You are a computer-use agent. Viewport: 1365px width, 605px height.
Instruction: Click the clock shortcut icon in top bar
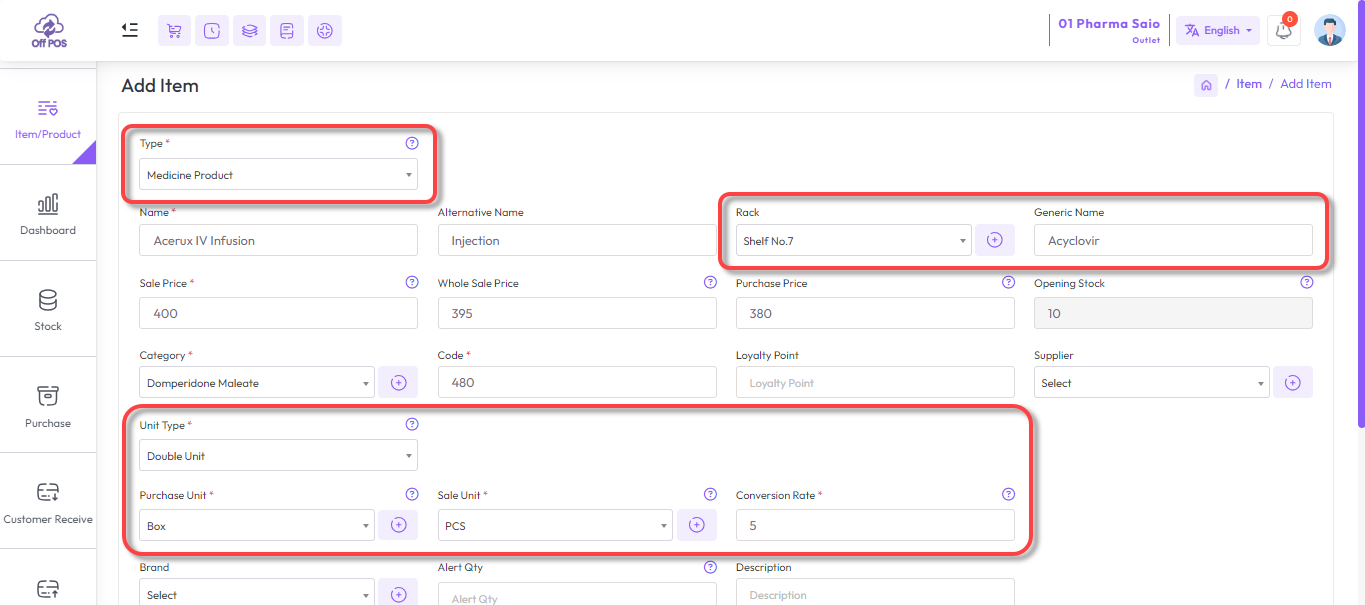(x=212, y=31)
